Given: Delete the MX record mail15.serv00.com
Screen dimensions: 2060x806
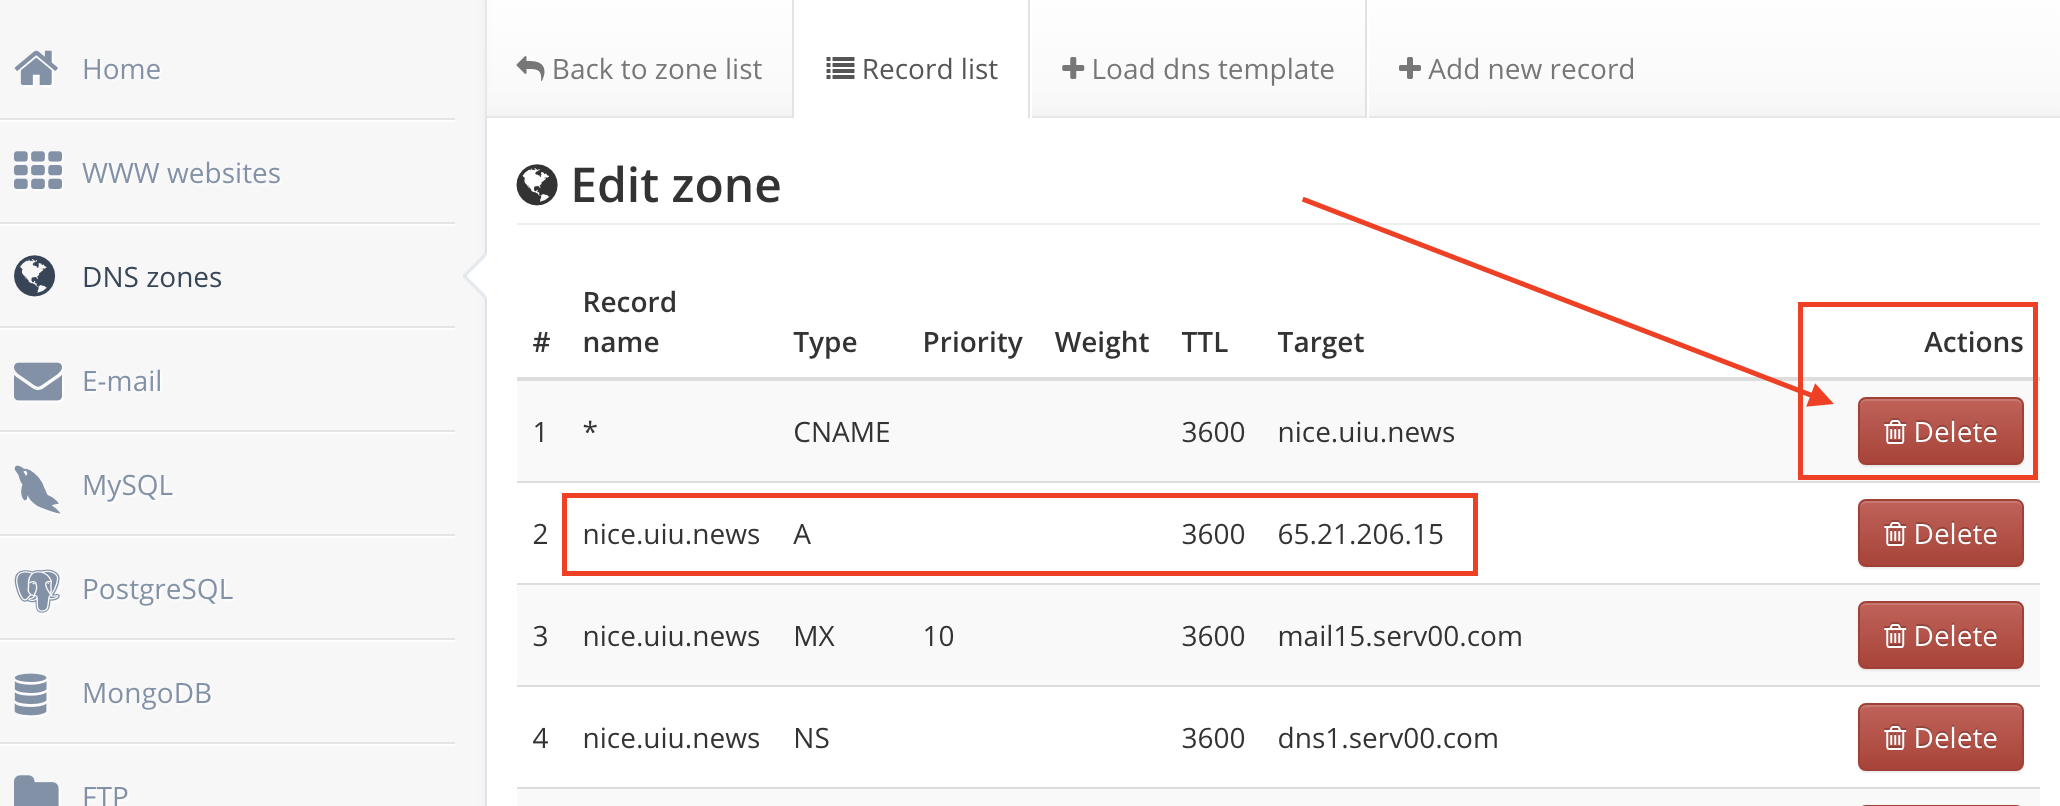Looking at the screenshot, I should tap(1940, 636).
